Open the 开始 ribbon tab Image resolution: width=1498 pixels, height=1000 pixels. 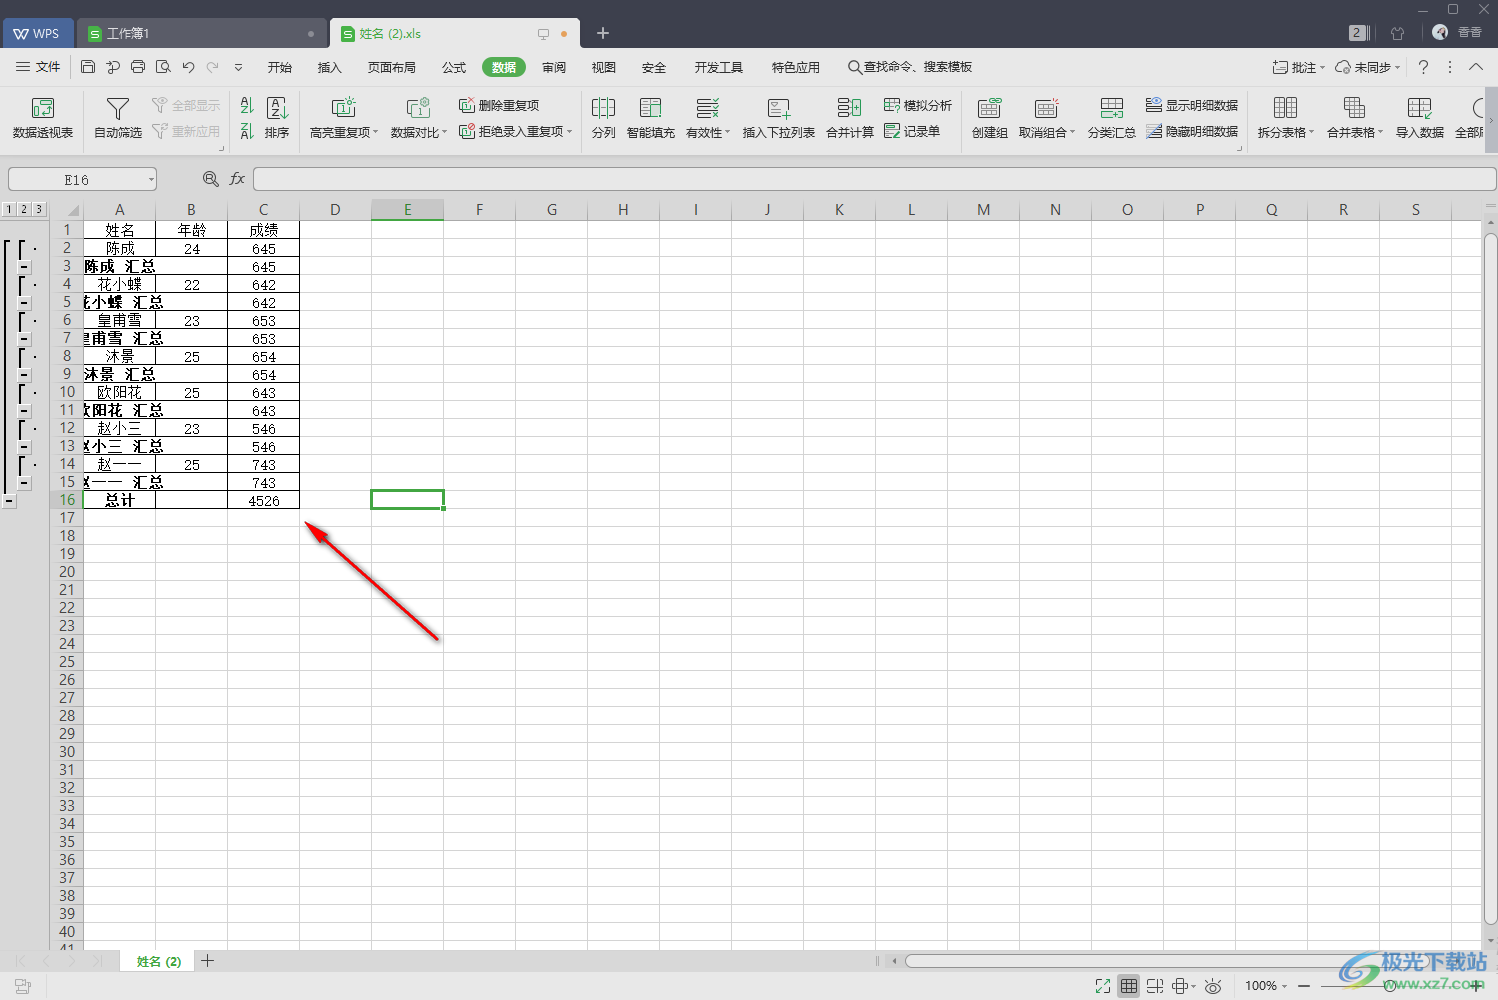pyautogui.click(x=280, y=67)
